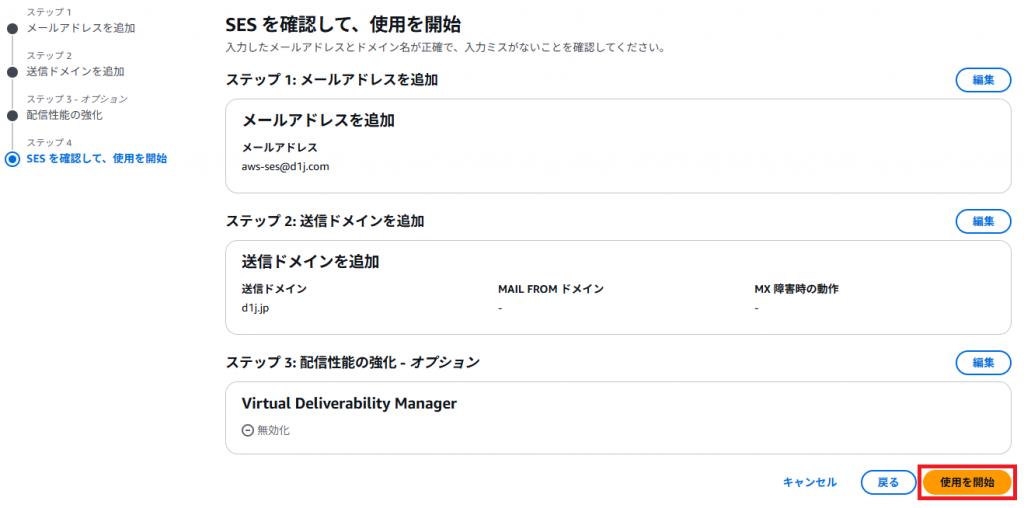Click the minus-circle icon beside 無効化
This screenshot has width=1024, height=508.
pos(247,430)
